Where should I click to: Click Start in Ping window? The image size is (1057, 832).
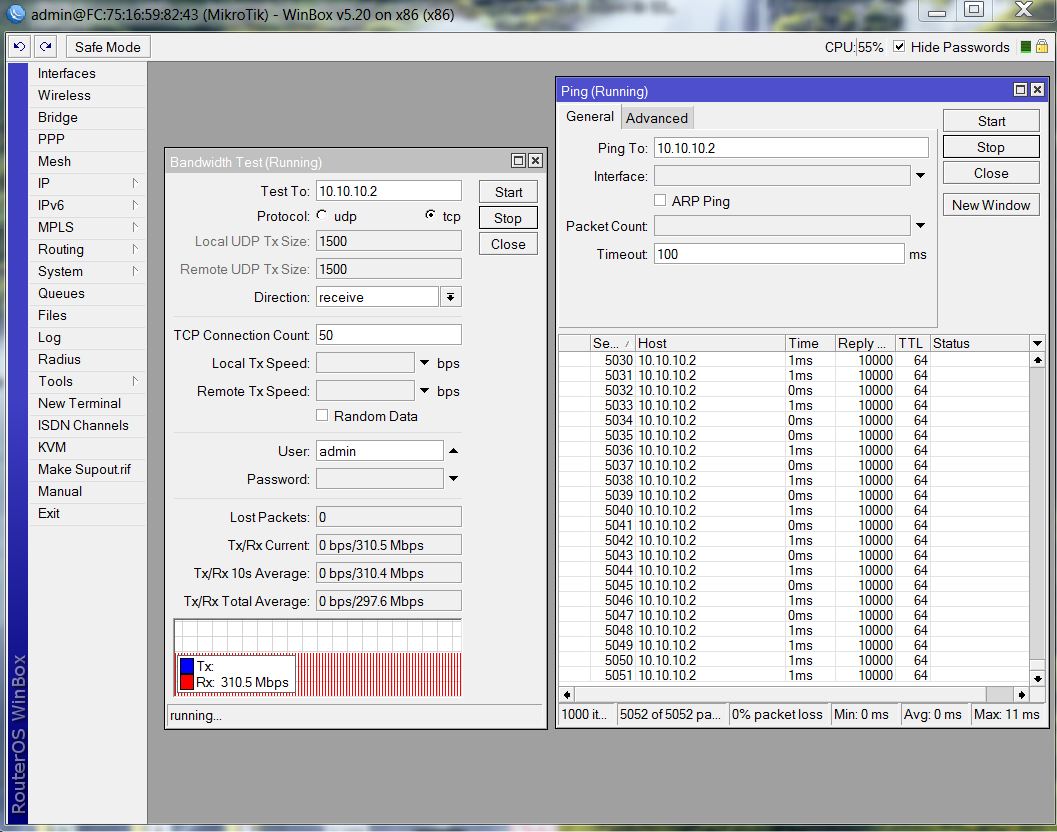991,121
